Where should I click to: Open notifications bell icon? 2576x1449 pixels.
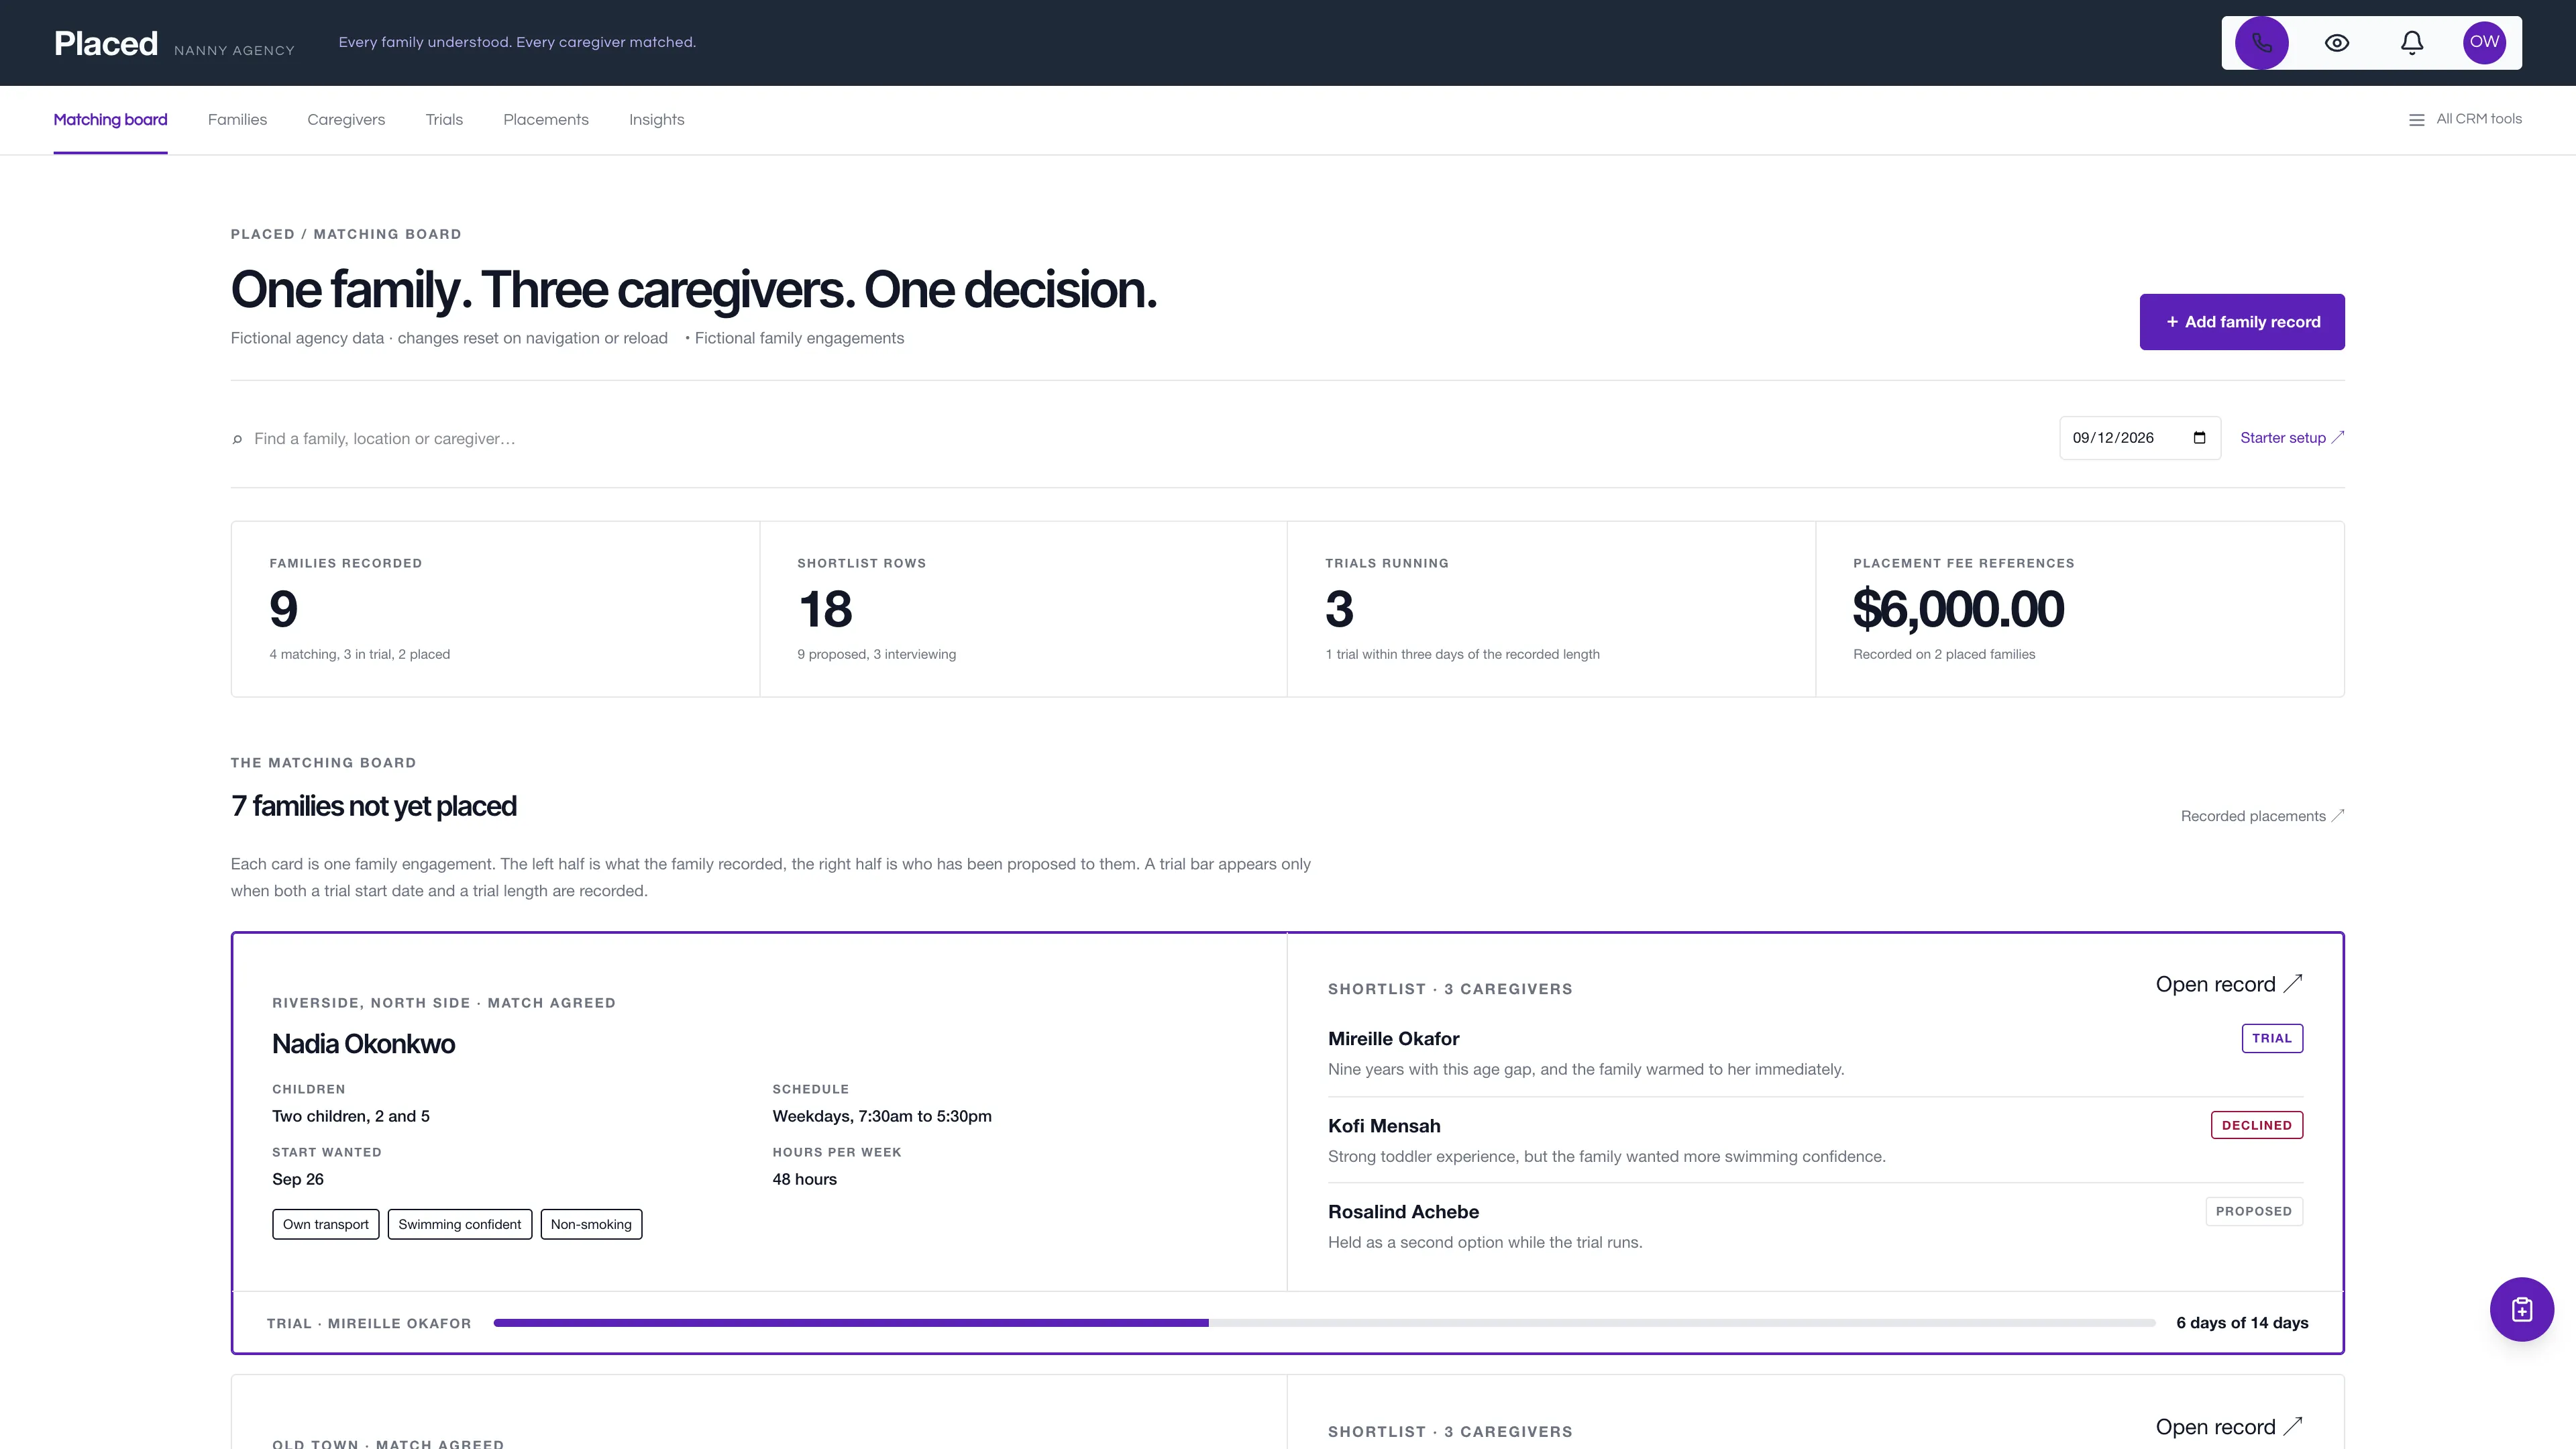2411,43
